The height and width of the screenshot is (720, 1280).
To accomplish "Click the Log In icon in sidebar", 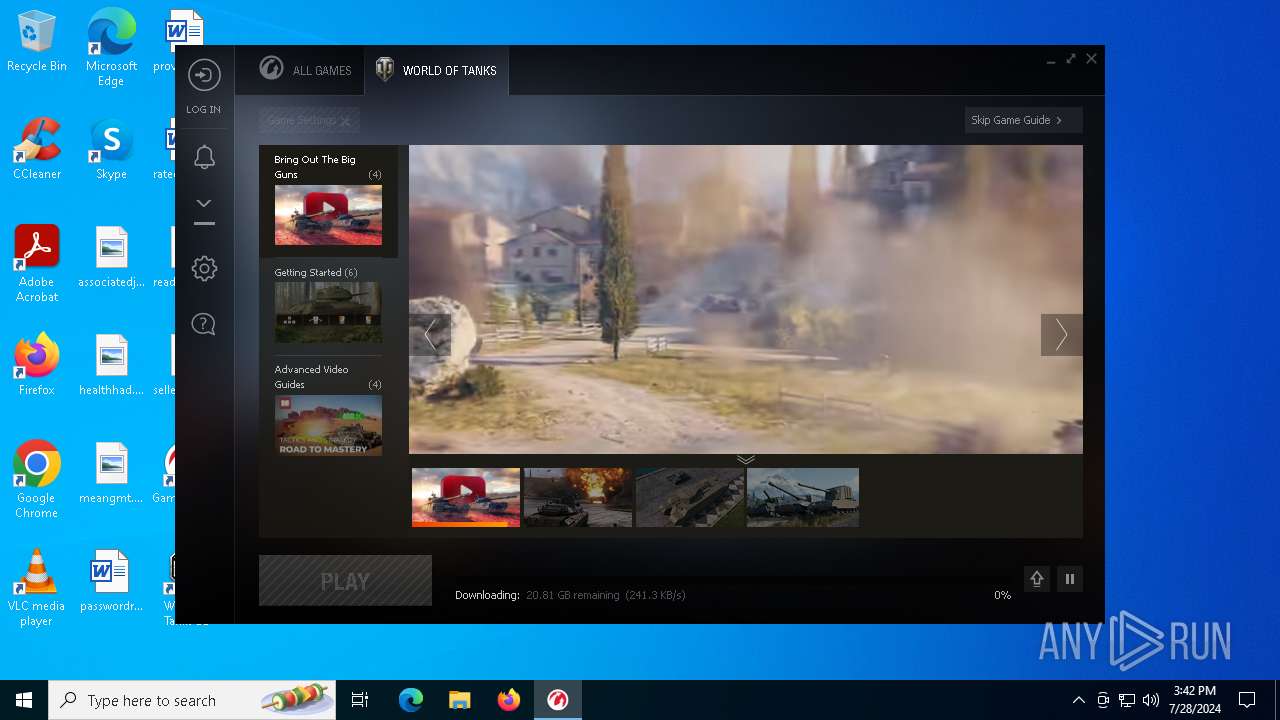I will click(204, 76).
